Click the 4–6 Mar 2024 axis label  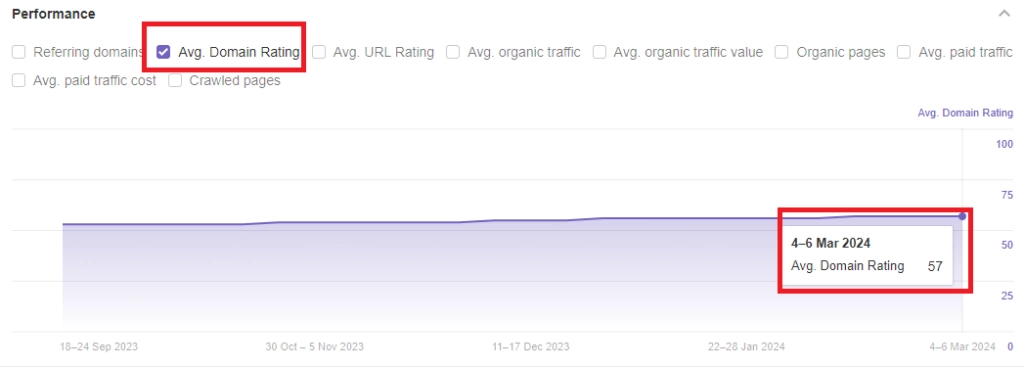click(x=963, y=347)
